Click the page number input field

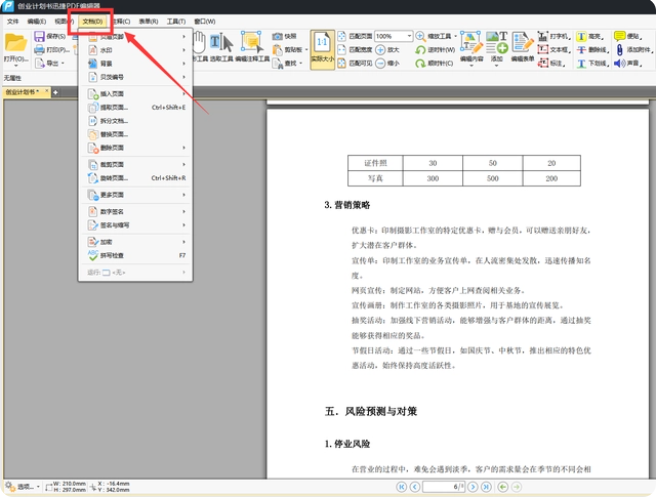[444, 487]
